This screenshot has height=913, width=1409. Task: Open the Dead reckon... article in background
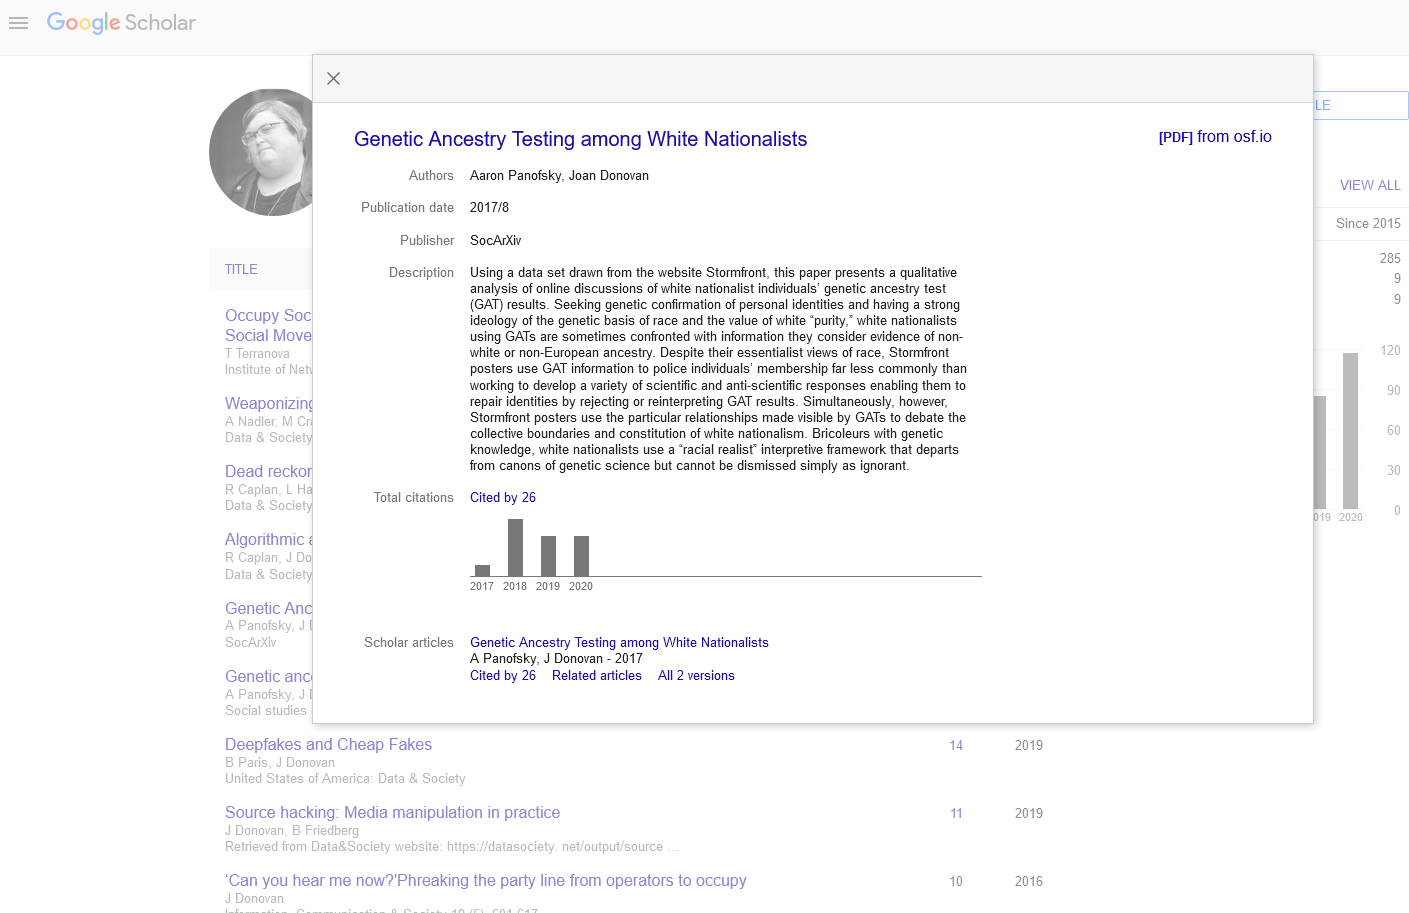point(268,471)
